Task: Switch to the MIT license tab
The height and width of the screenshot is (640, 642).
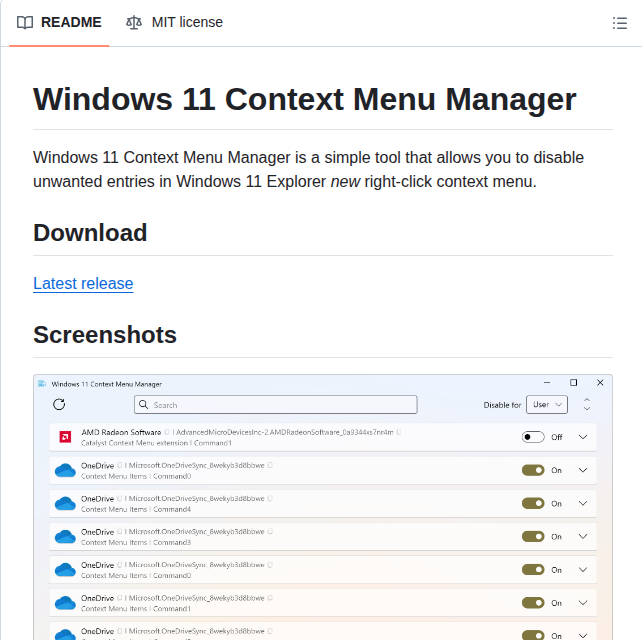Action: pyautogui.click(x=174, y=22)
